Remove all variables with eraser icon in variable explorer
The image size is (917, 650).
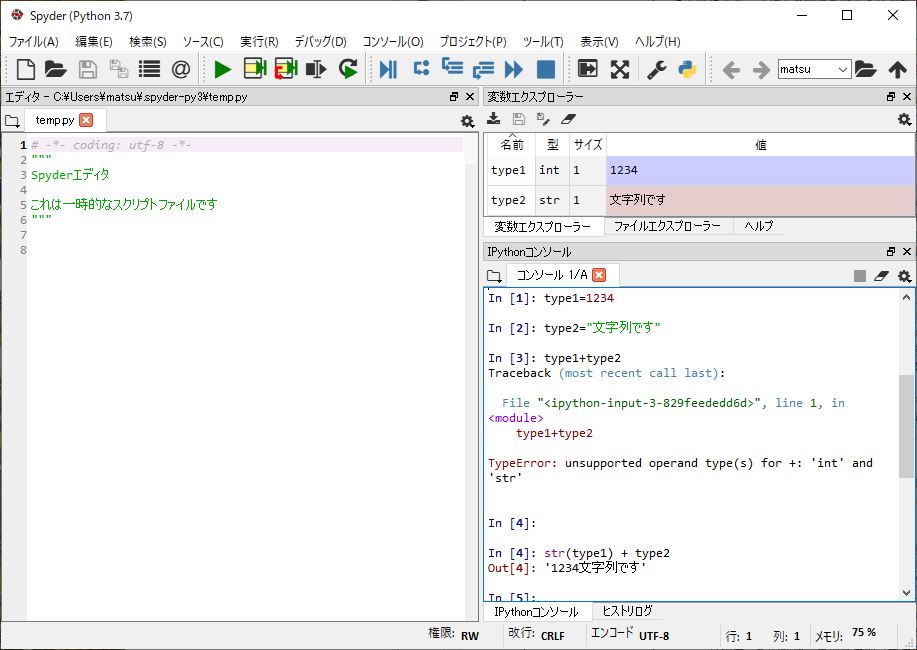click(x=568, y=119)
